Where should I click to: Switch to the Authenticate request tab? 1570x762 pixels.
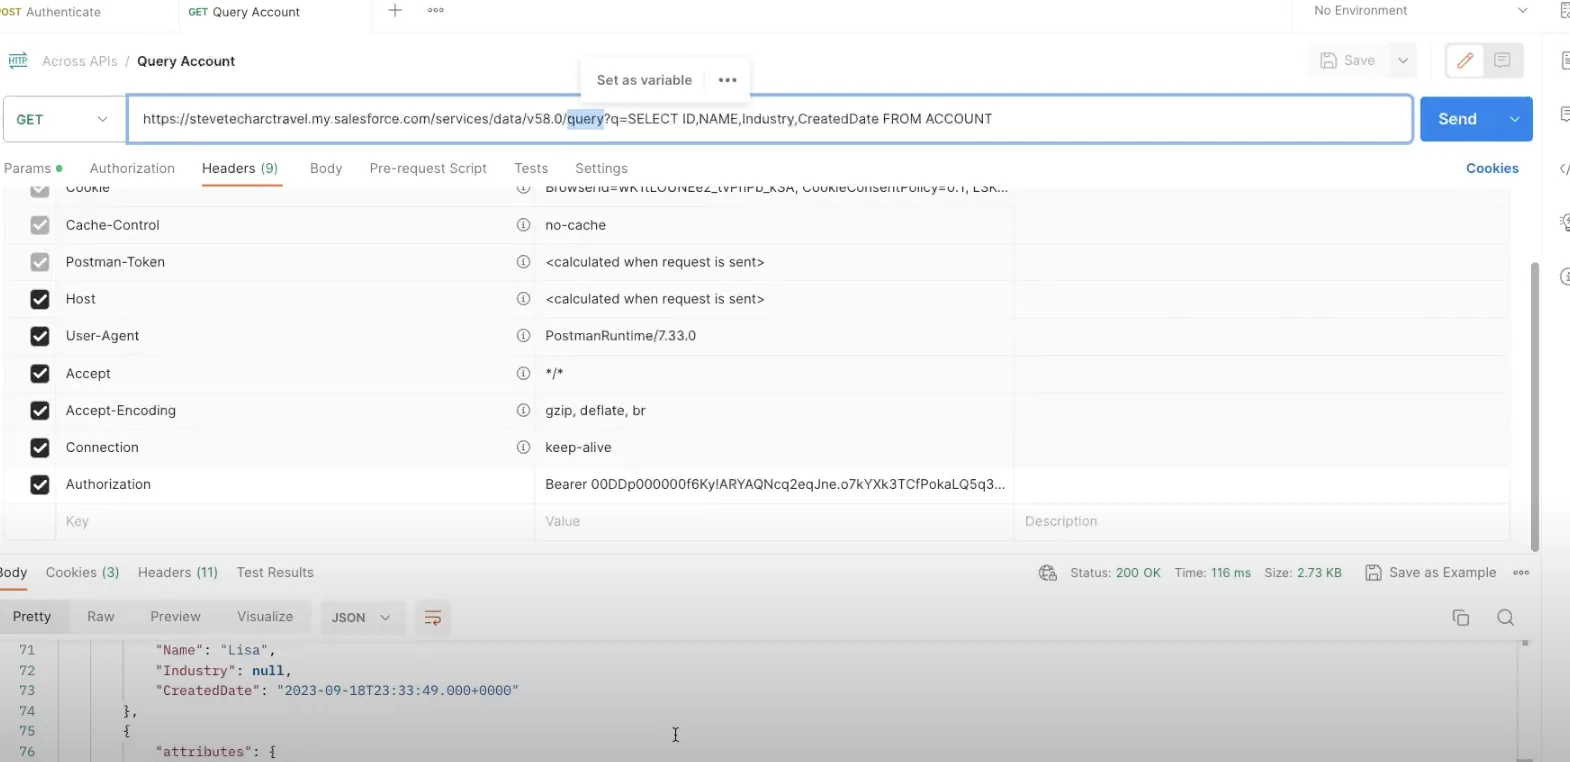pos(52,12)
